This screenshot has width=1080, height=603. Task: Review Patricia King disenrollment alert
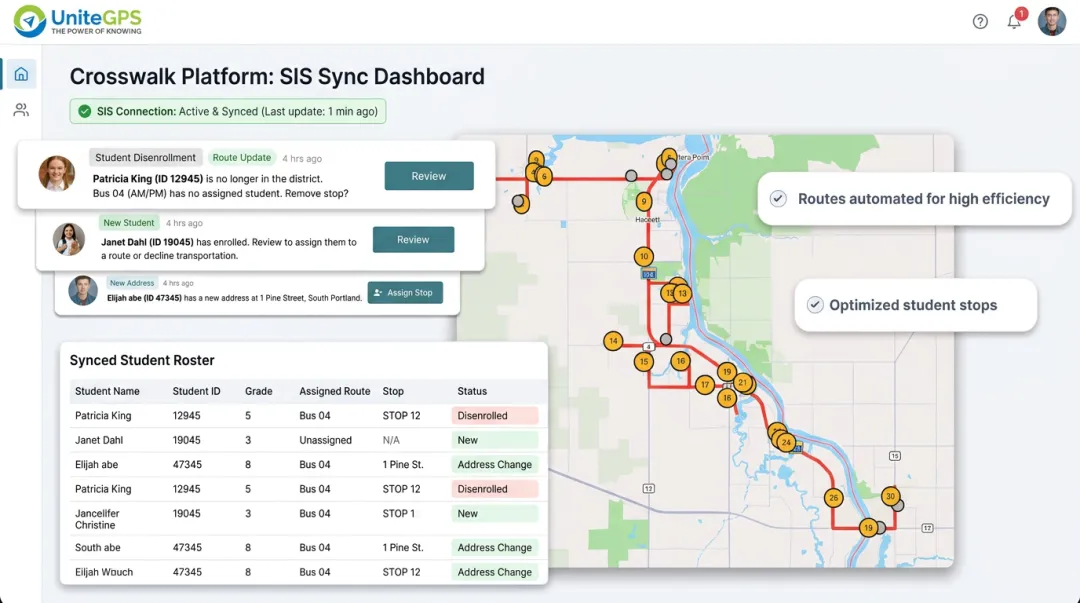click(x=429, y=176)
